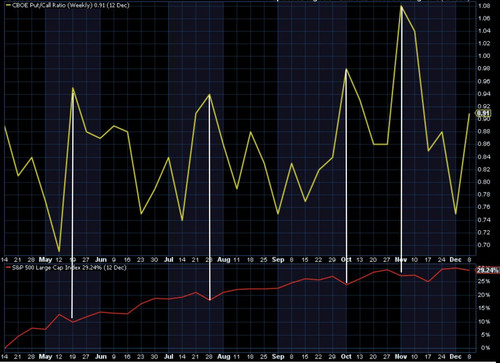500x363 pixels.
Task: Click the 0.88 value on the ratio axis
Action: [484, 132]
